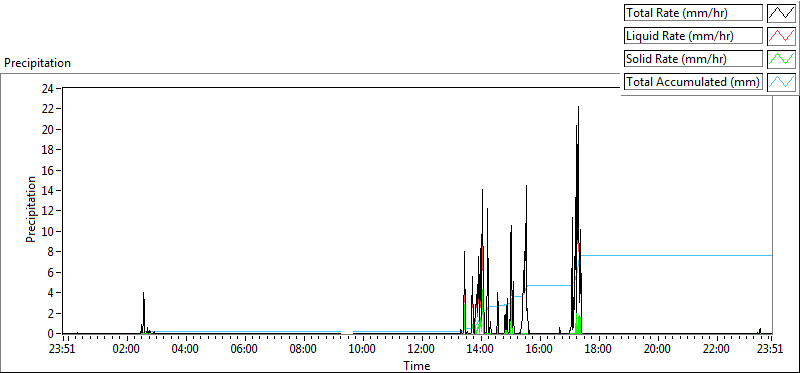
Task: Click the Time axis title
Action: (x=417, y=366)
